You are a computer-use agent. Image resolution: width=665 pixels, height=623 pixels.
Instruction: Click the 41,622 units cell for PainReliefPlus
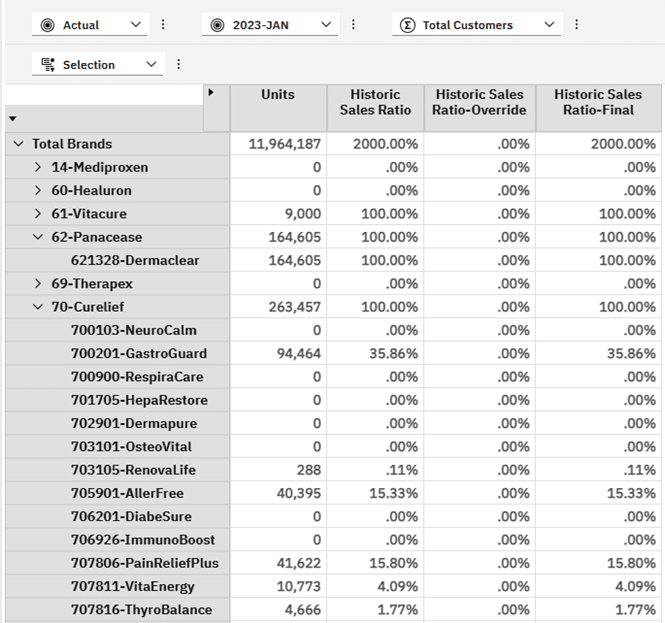click(x=278, y=563)
